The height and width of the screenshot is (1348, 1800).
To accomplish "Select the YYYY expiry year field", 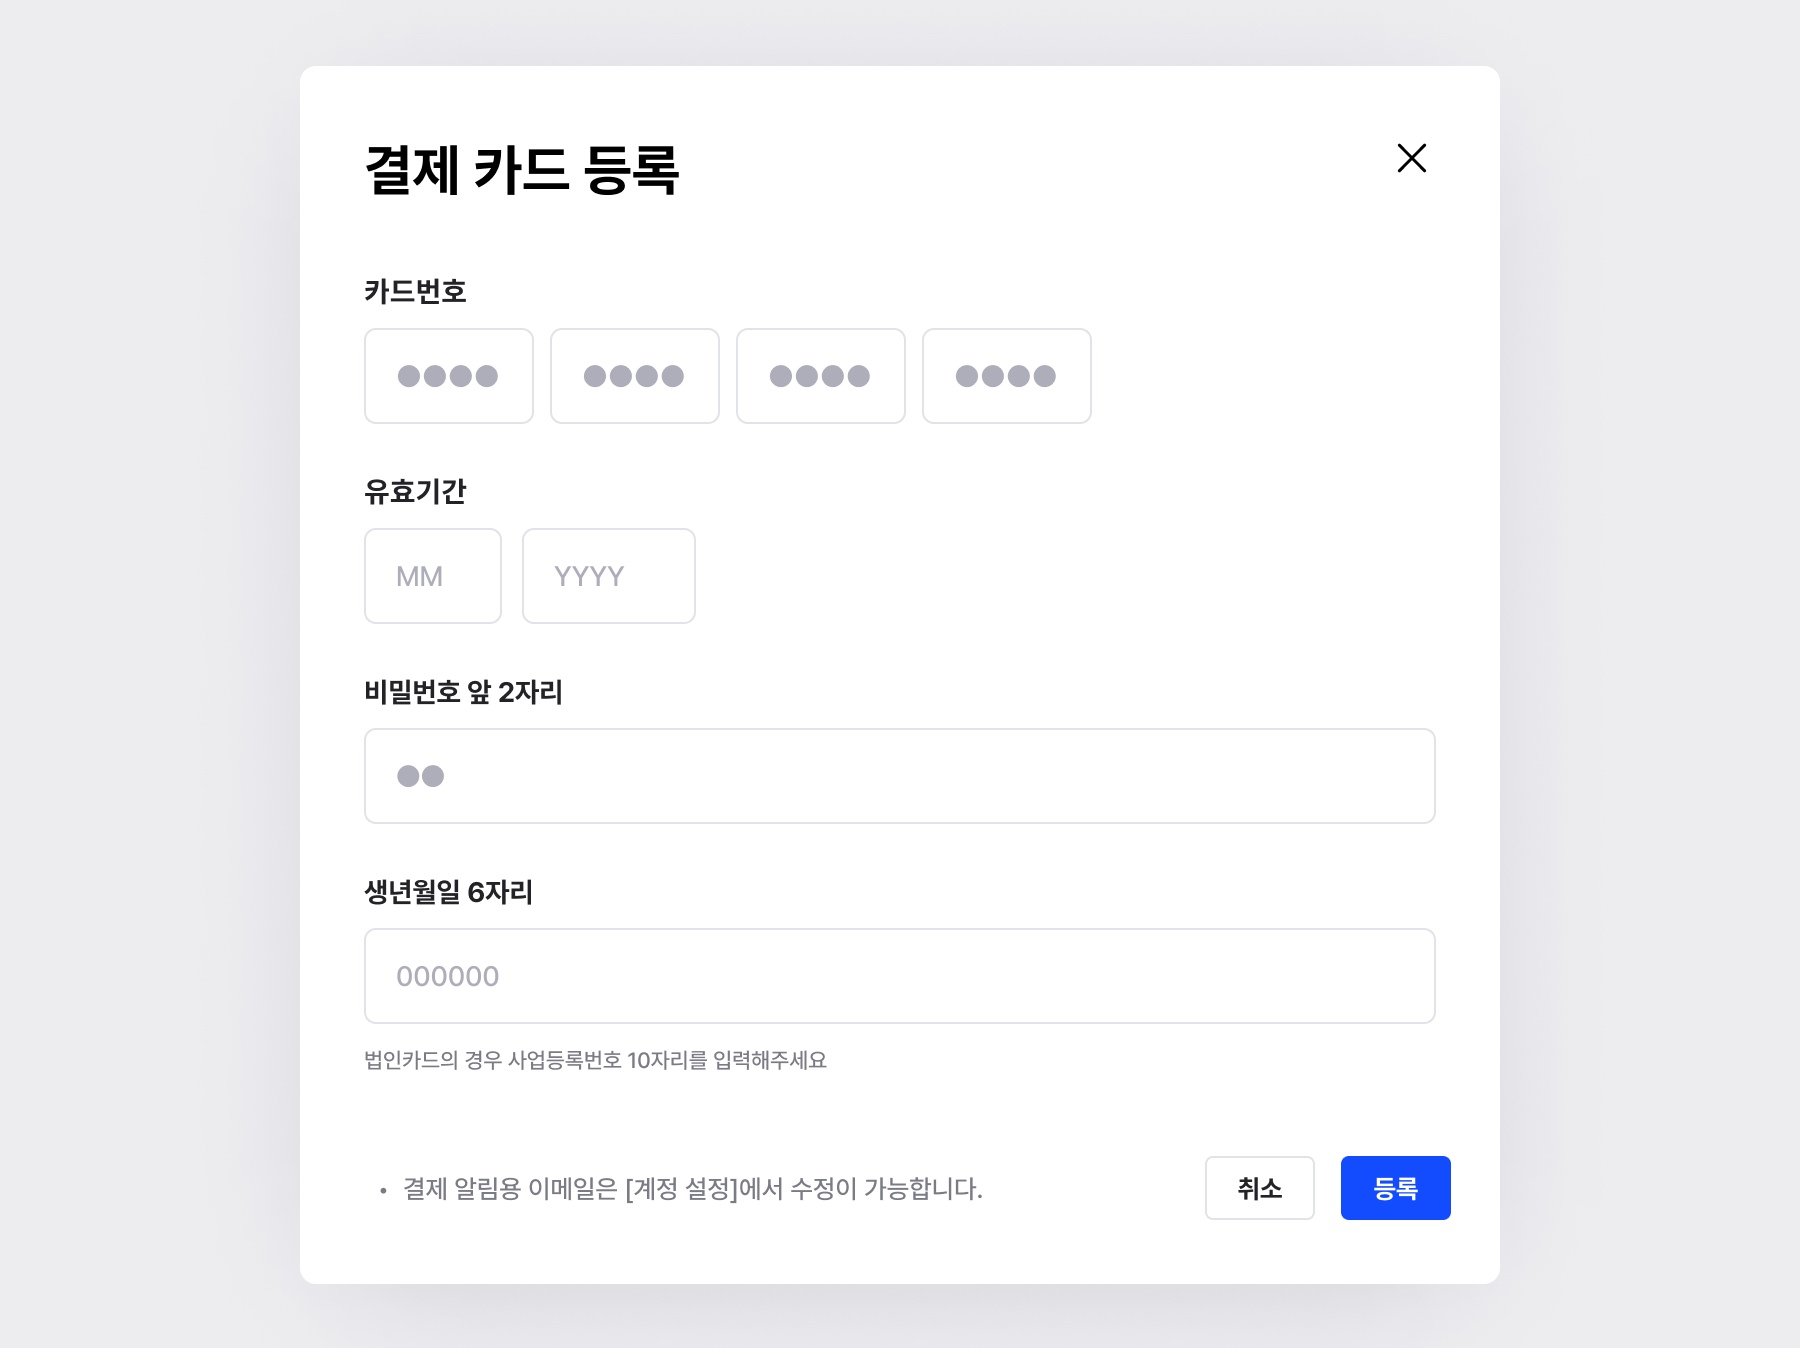I will coord(608,576).
